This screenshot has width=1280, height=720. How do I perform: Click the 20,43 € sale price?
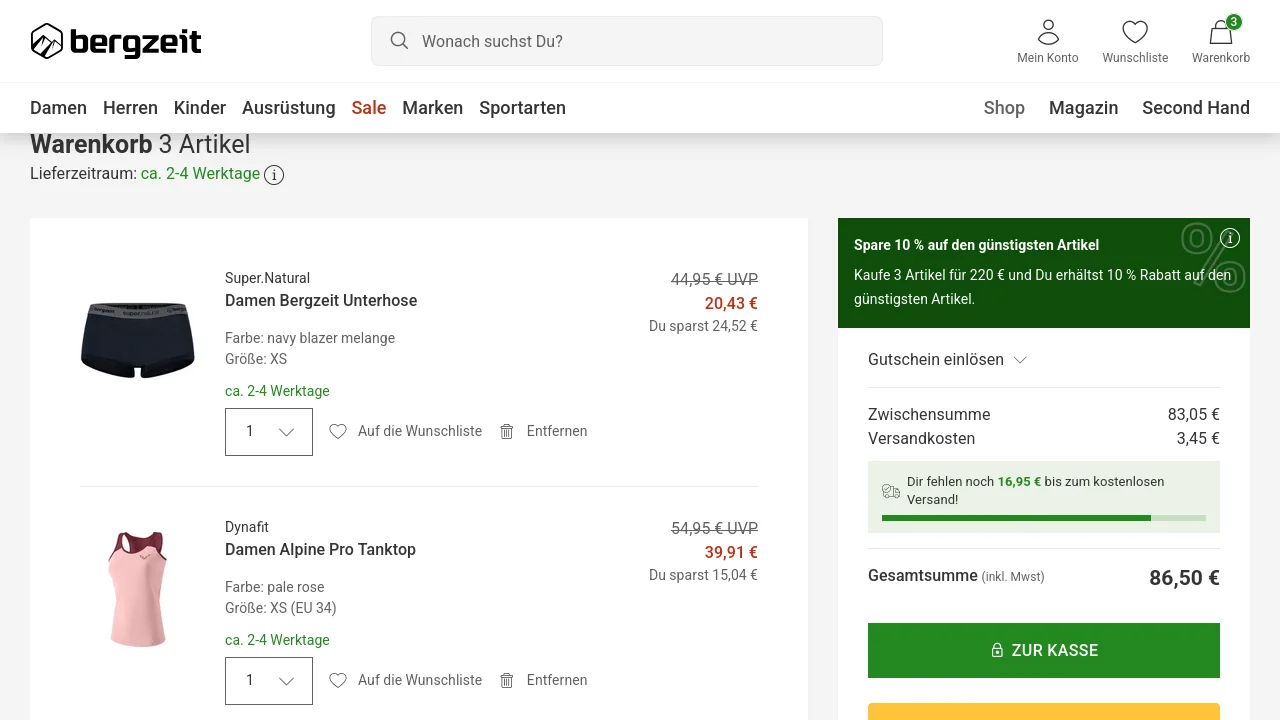(731, 304)
